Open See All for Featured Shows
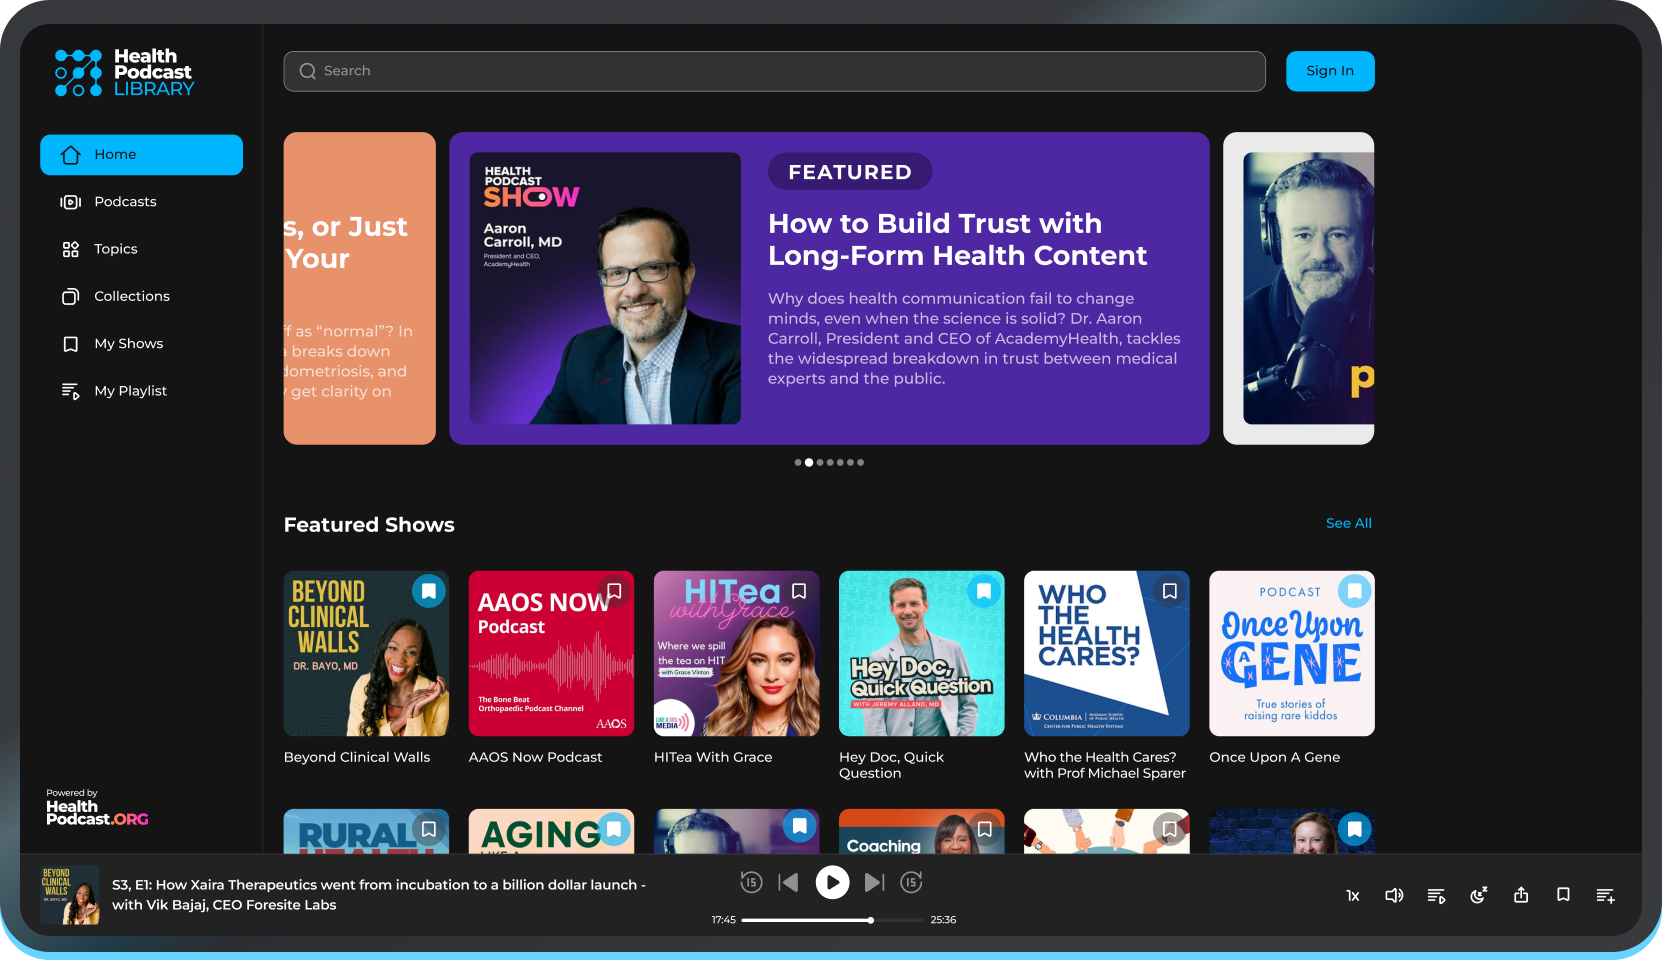1662x960 pixels. coord(1349,523)
